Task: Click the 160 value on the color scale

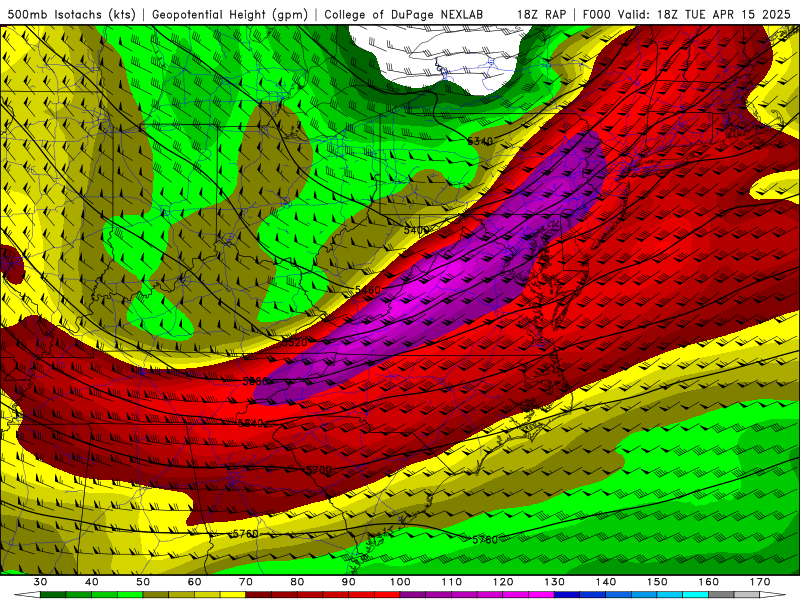Action: [x=709, y=582]
